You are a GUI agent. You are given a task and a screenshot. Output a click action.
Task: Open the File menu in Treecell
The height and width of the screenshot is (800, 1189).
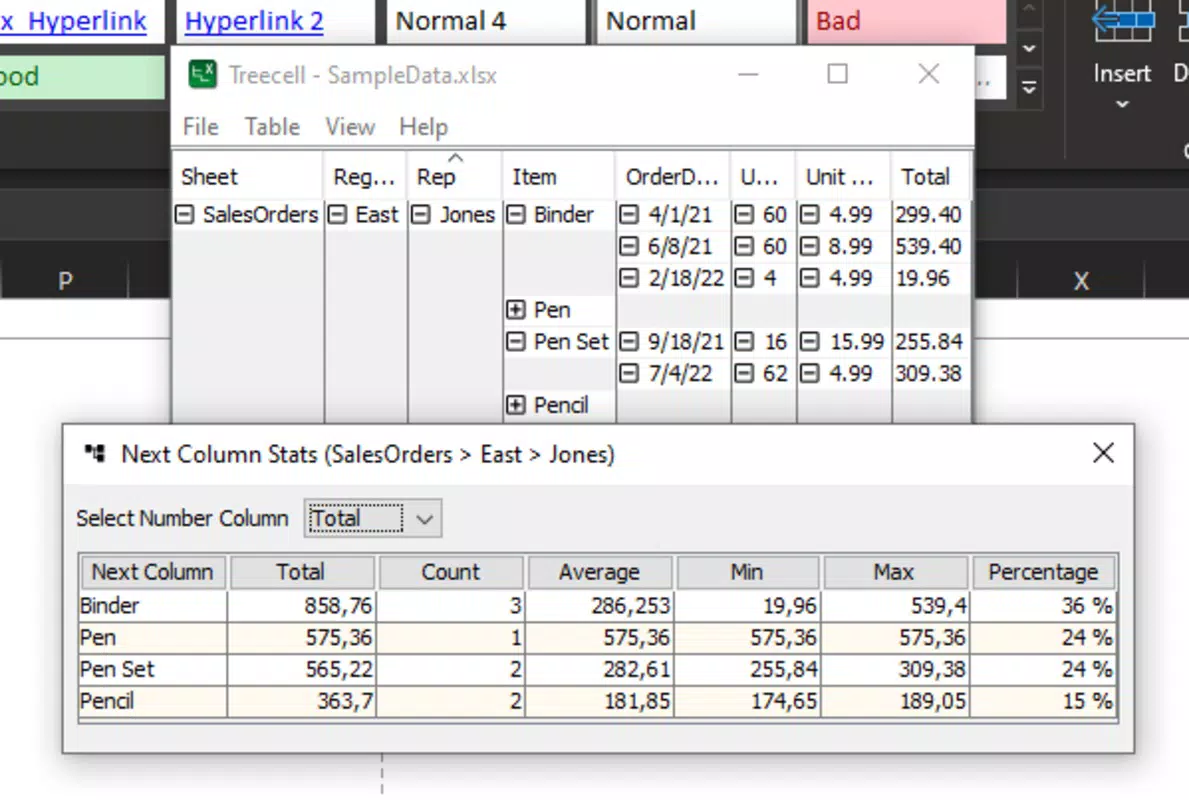[x=201, y=127]
